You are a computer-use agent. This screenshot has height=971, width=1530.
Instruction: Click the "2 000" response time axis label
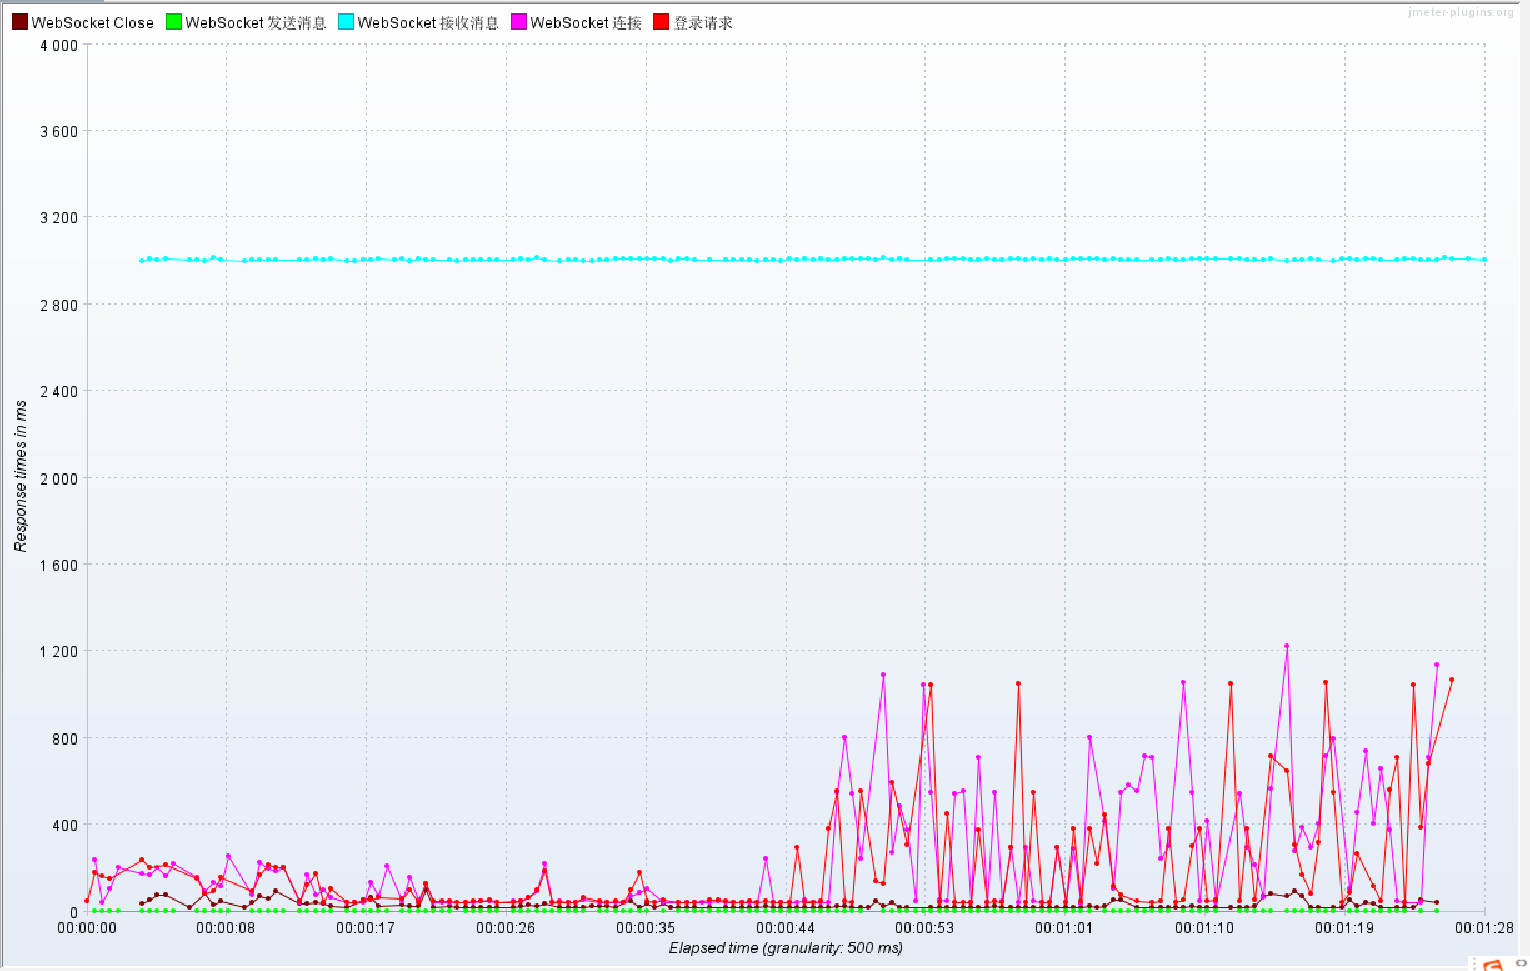[x=59, y=478]
